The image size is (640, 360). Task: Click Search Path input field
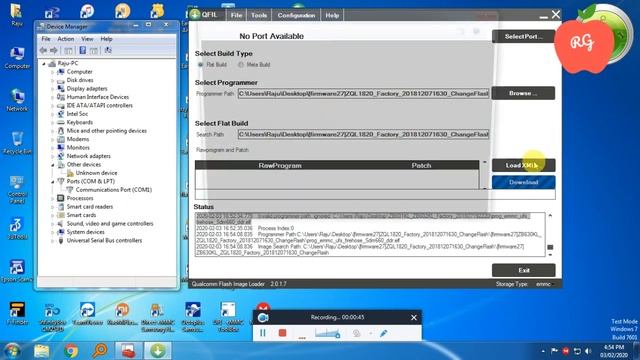tap(363, 134)
